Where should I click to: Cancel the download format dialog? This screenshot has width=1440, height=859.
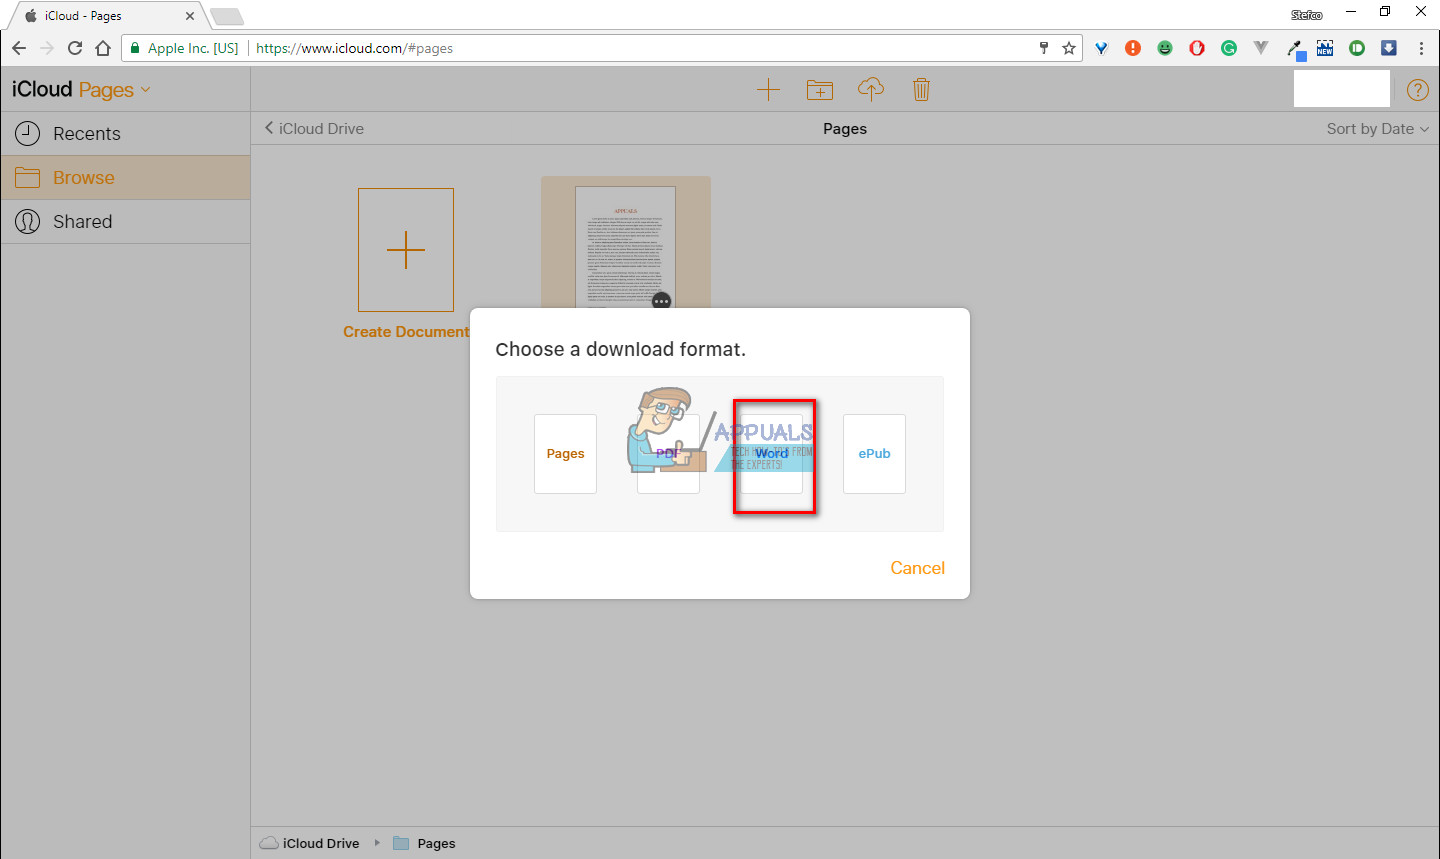coord(917,568)
